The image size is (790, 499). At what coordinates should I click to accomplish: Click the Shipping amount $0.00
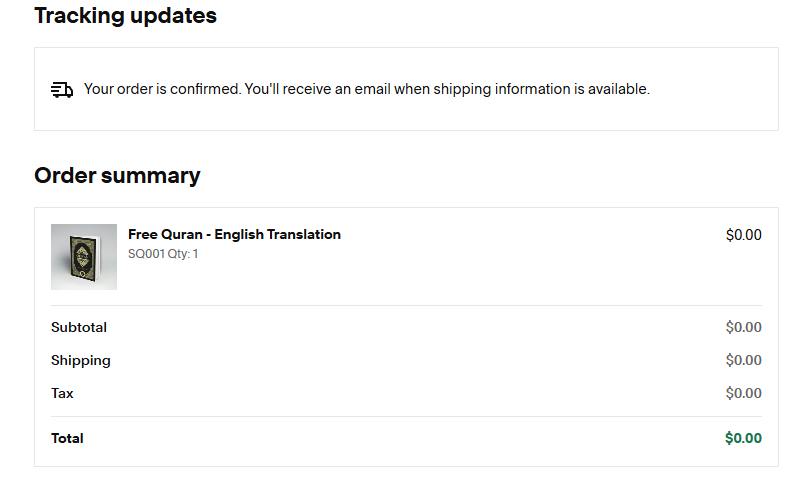coord(743,361)
